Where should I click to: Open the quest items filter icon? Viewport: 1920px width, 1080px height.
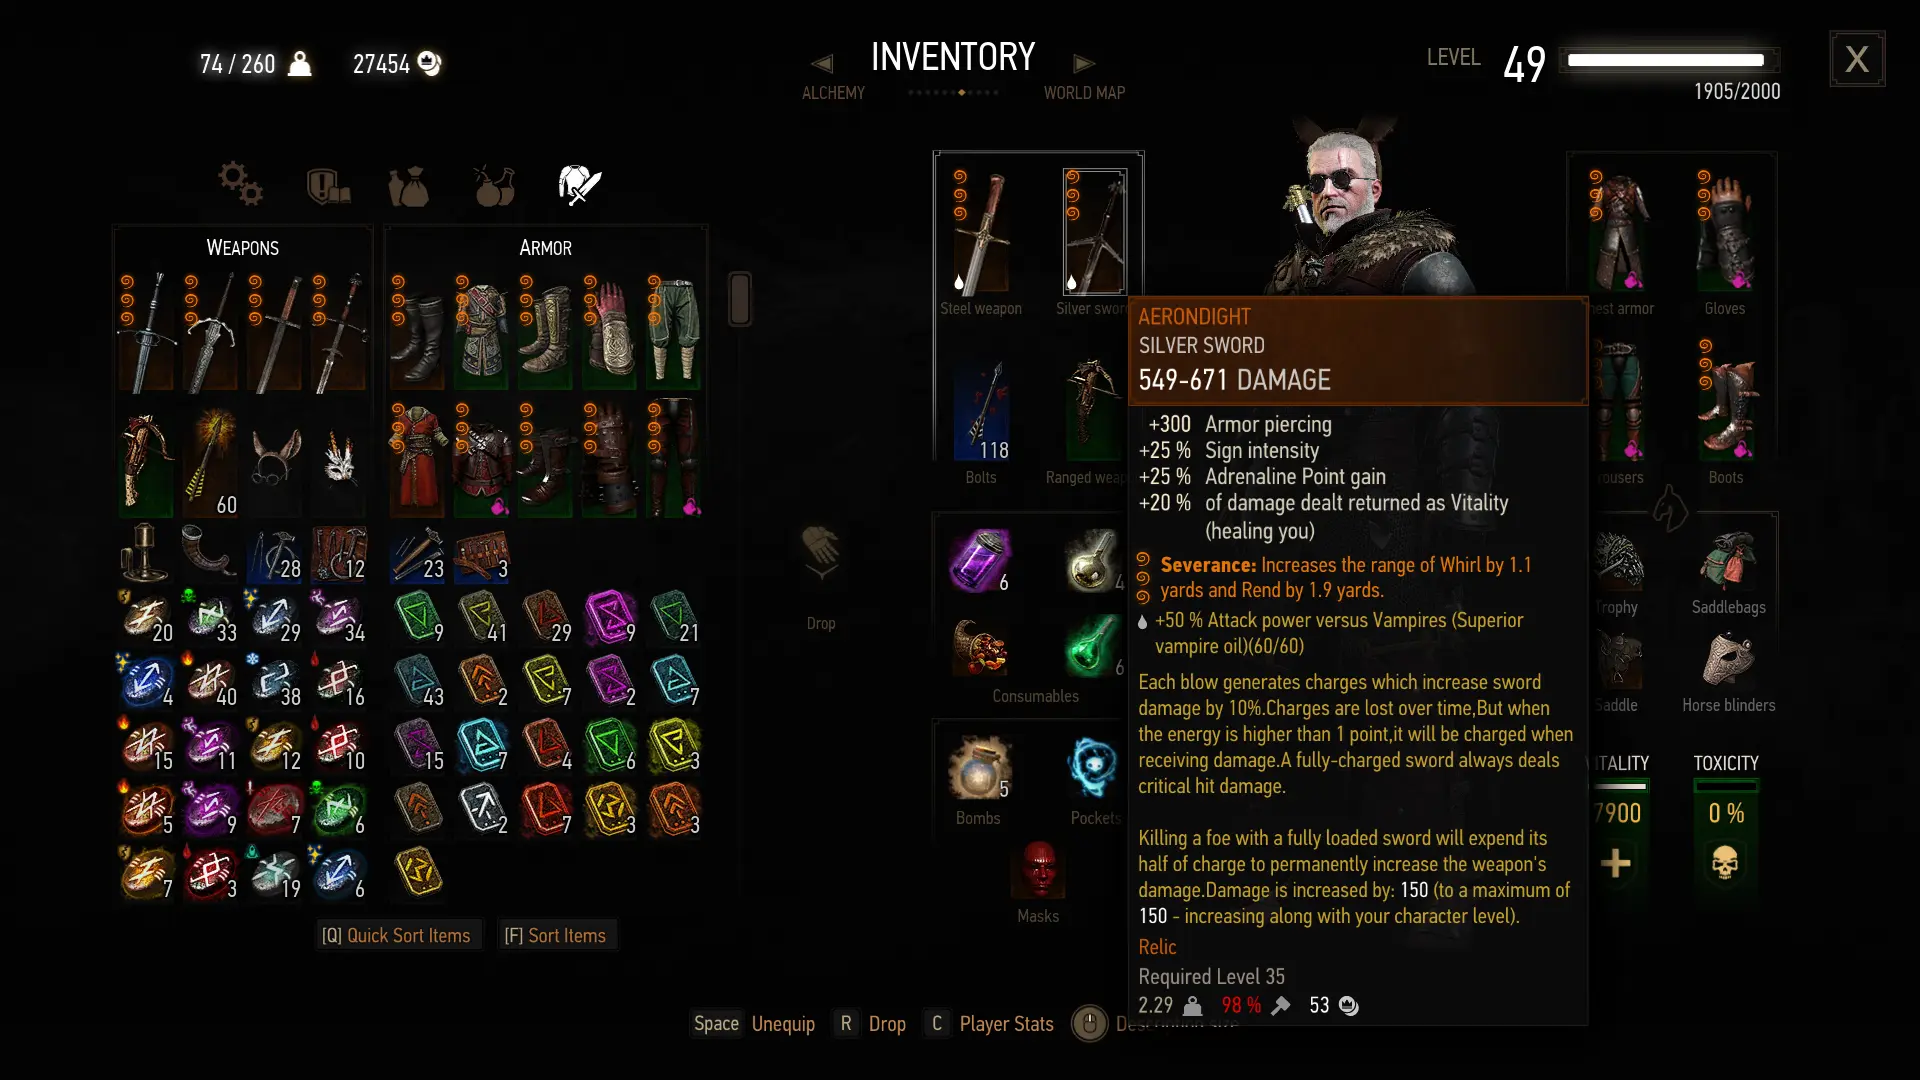328,185
